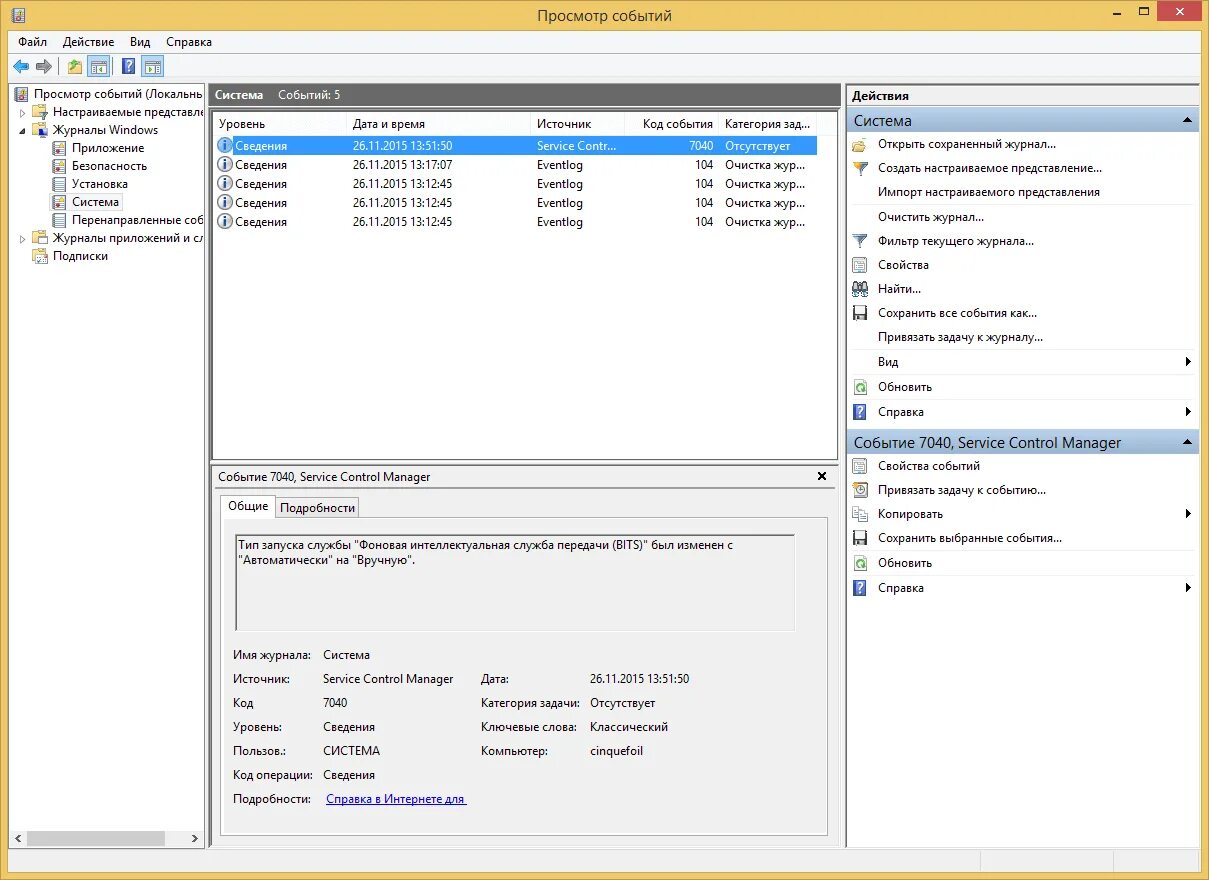Sort by the Категория задачи column header

click(x=768, y=124)
